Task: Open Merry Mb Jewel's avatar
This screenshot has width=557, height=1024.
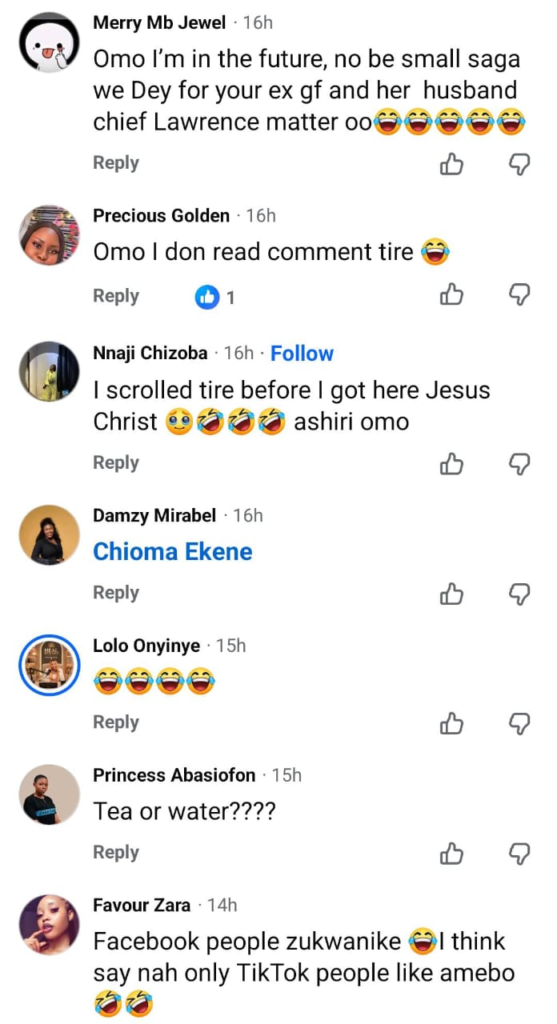Action: click(x=49, y=42)
